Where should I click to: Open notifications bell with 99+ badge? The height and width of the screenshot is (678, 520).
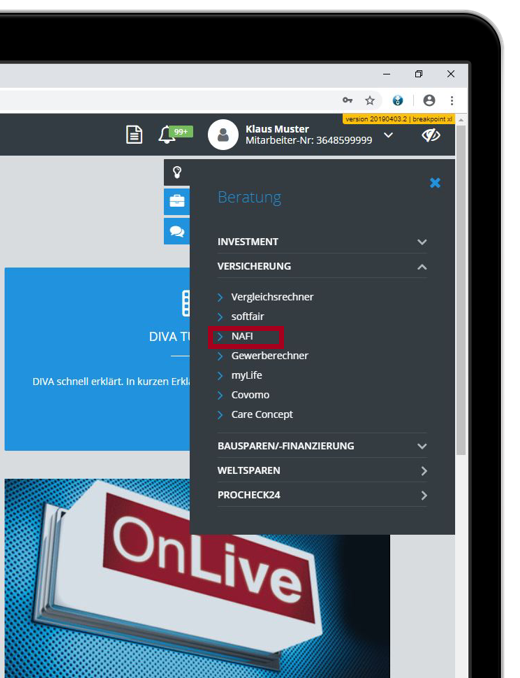point(175,134)
